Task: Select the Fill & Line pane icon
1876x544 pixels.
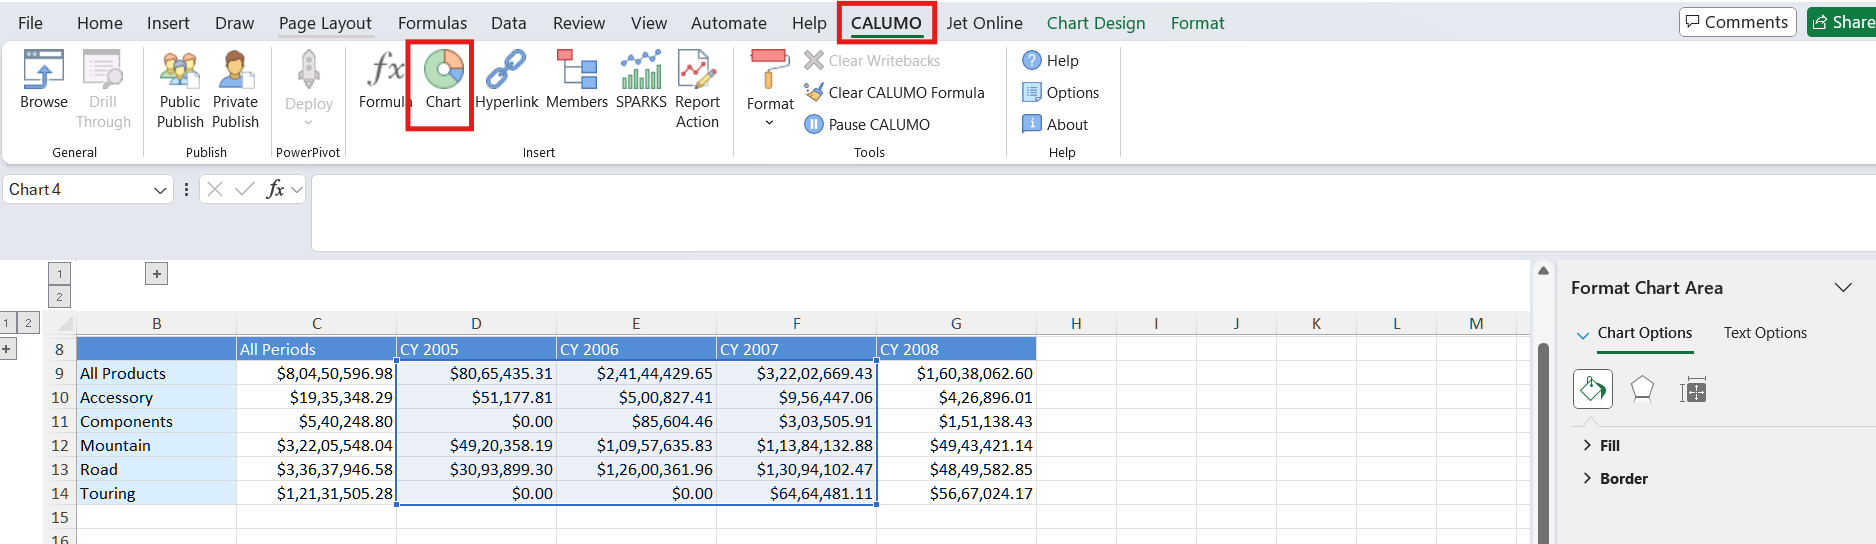Action: point(1593,389)
